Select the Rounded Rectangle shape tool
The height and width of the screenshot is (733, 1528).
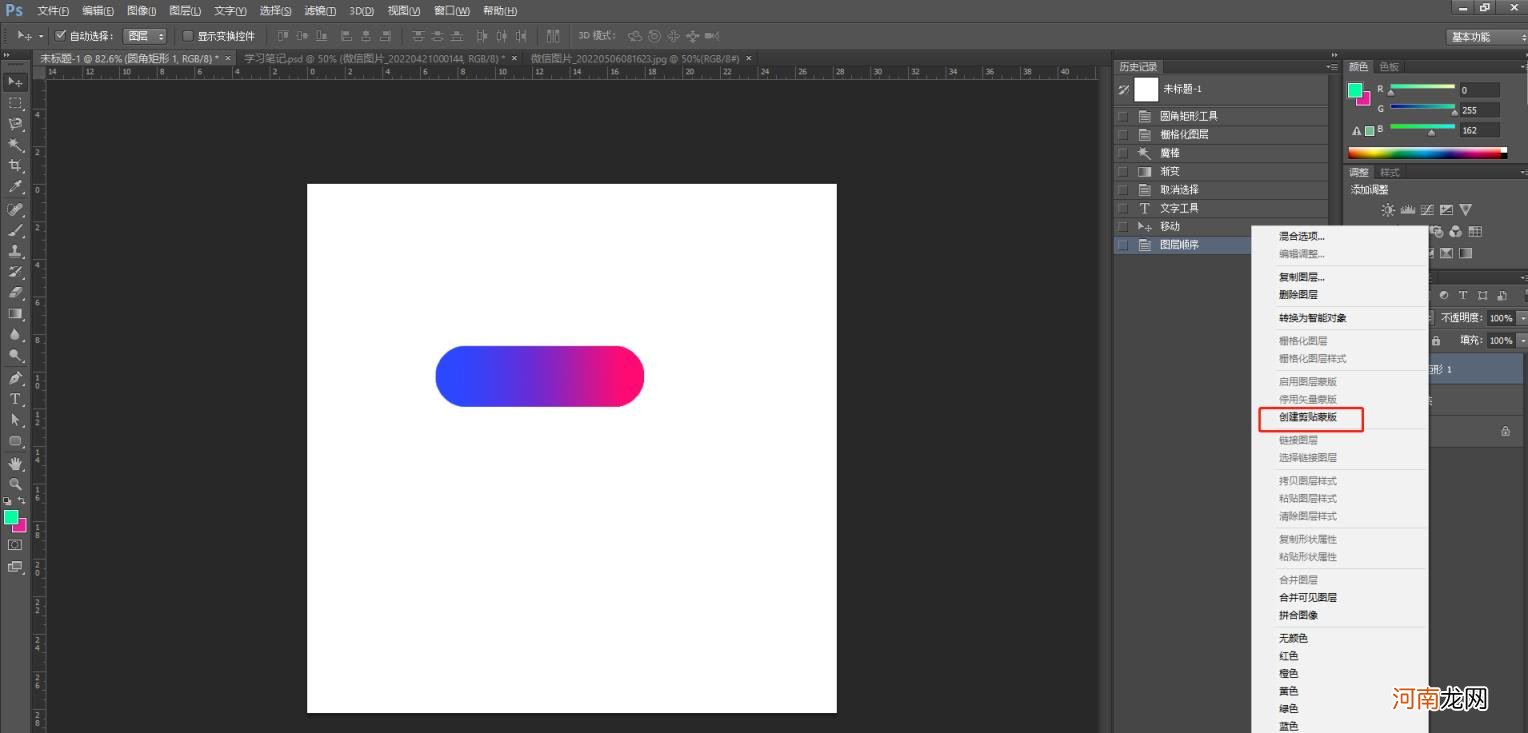15,441
